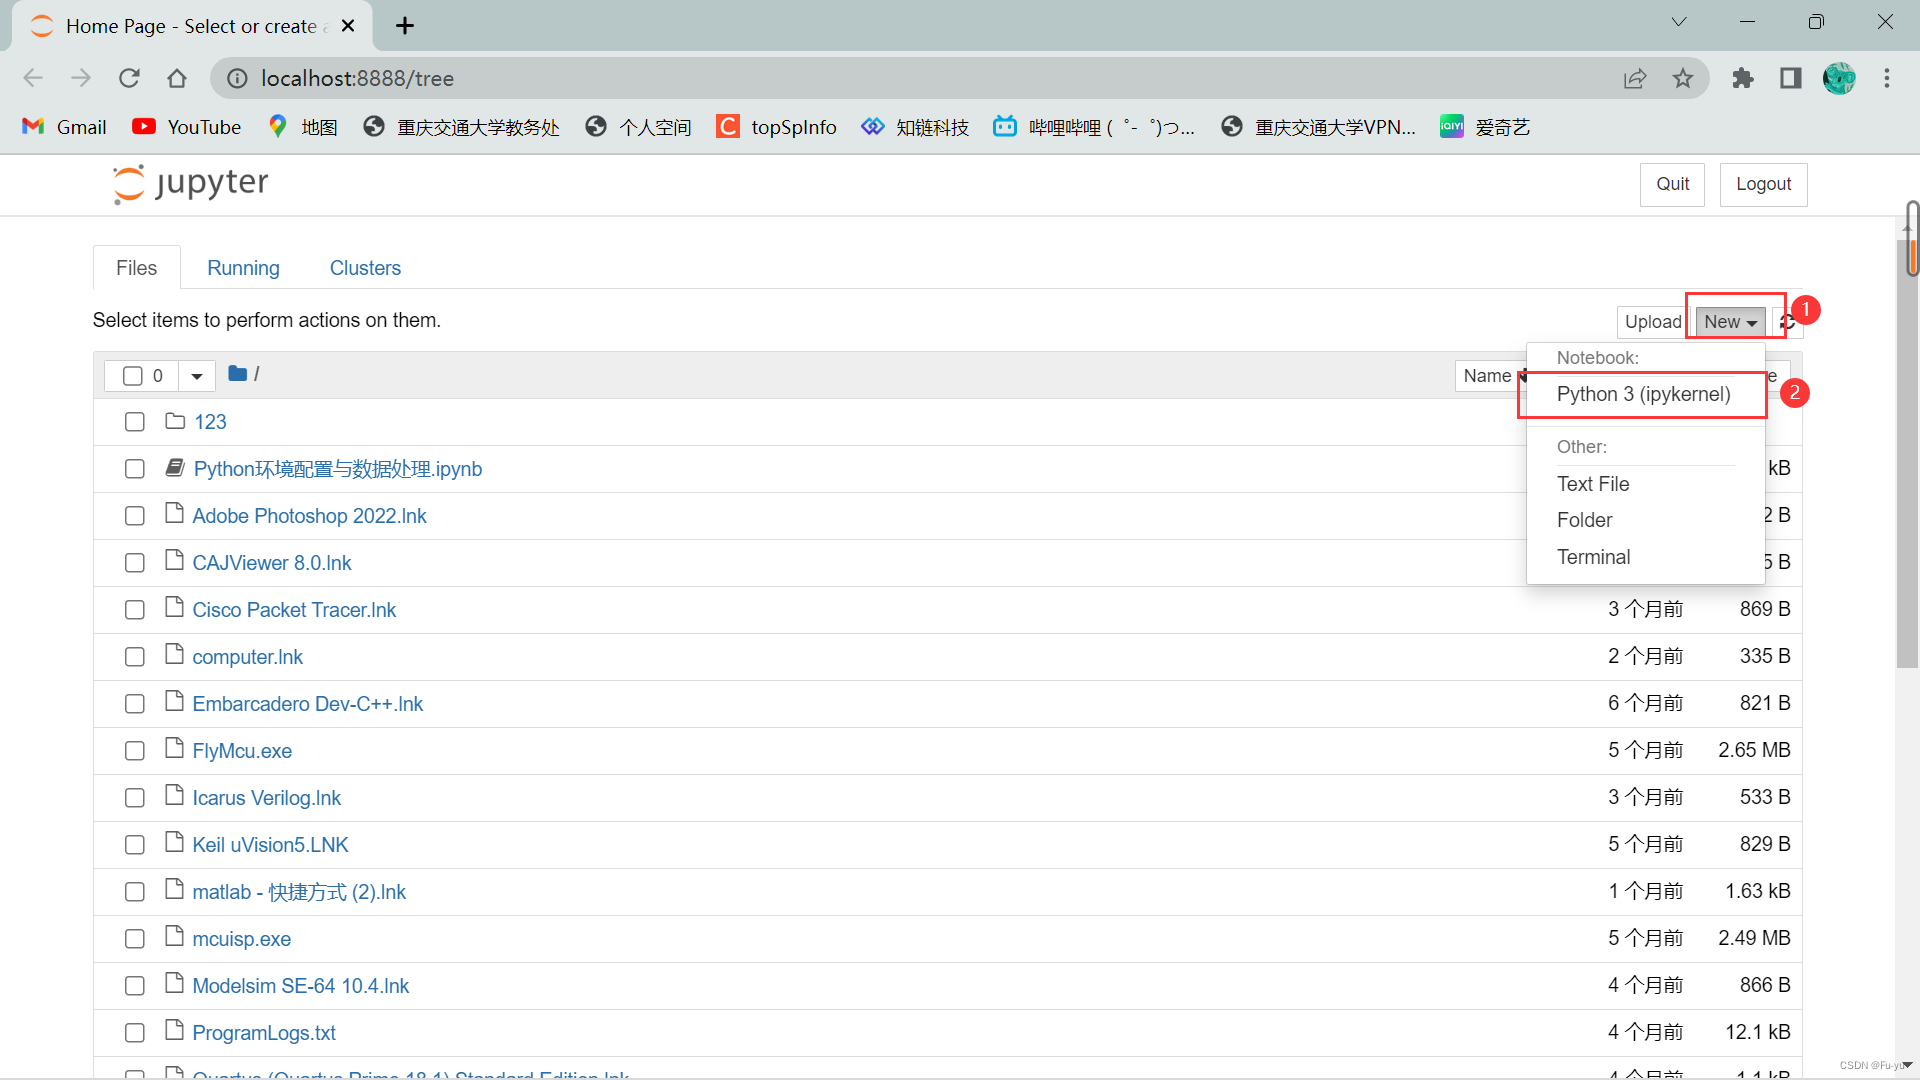Open the YouTube bookmark

187,127
